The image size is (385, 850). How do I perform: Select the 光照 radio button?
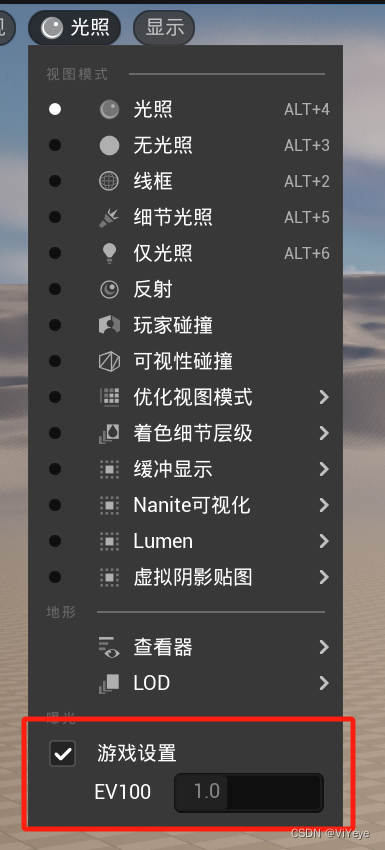click(x=55, y=110)
